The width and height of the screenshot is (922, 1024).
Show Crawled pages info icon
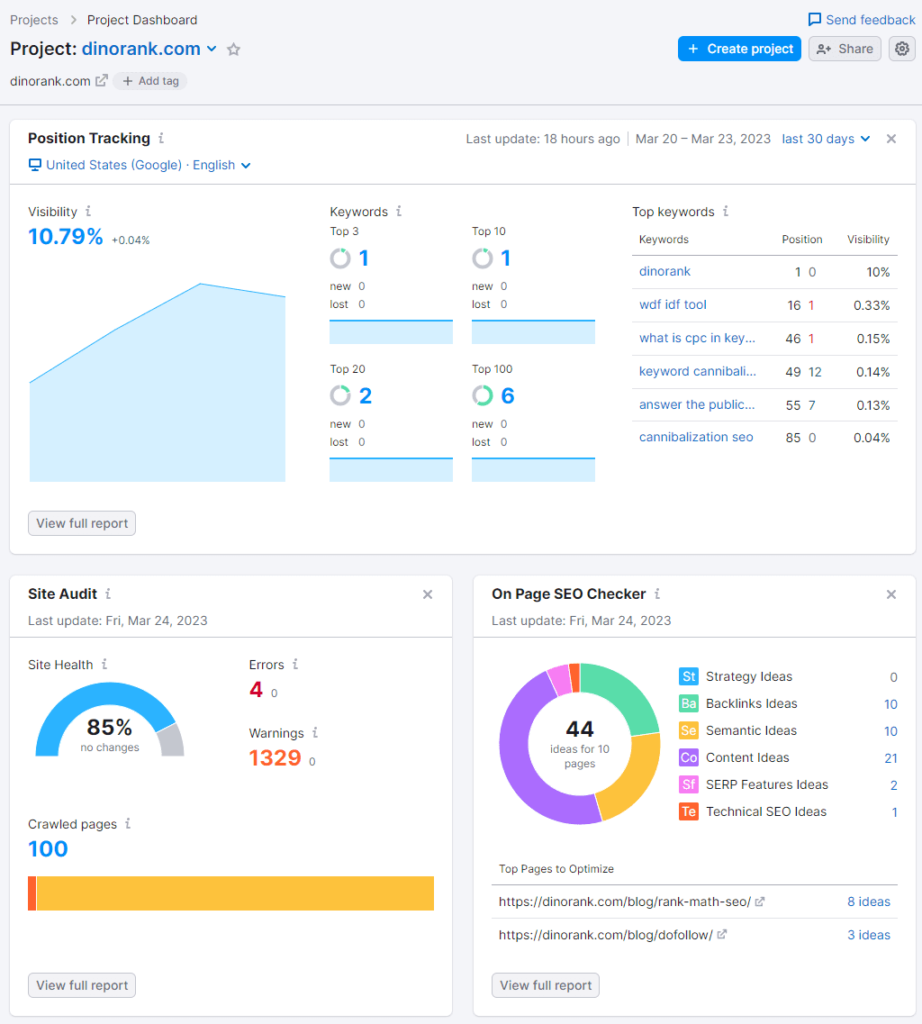click(x=128, y=824)
